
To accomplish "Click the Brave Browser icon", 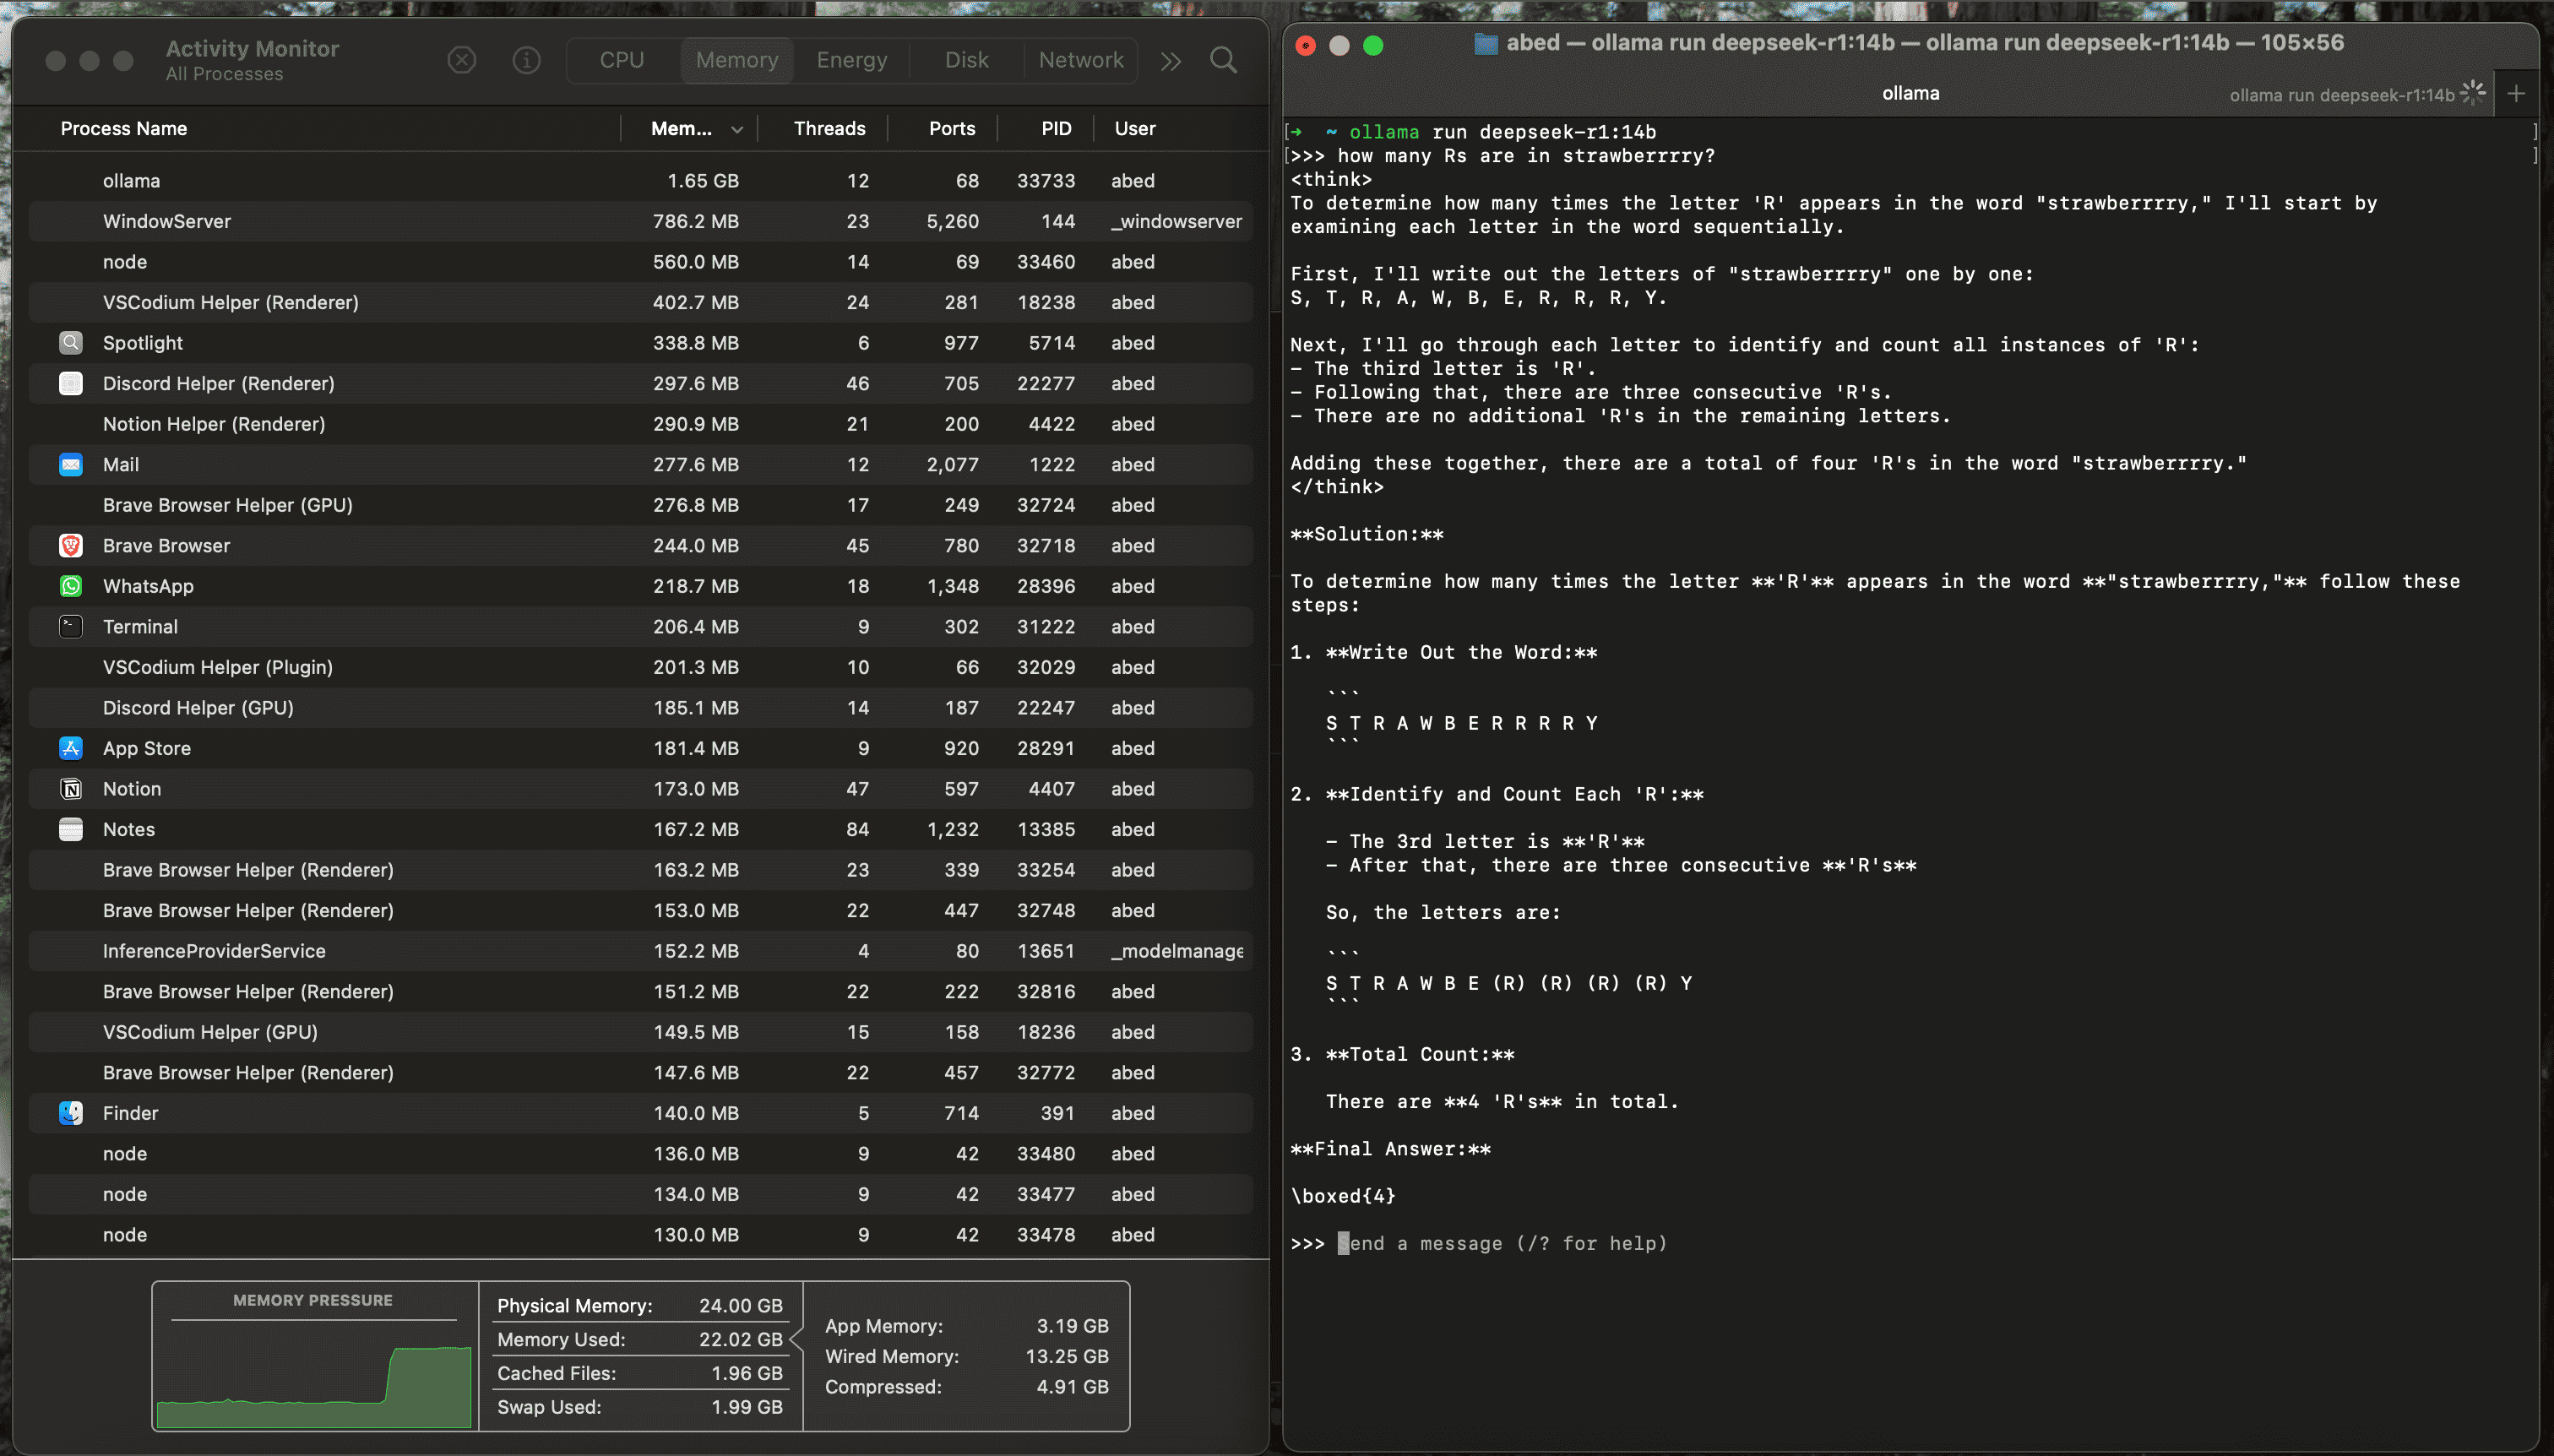I will (70, 545).
